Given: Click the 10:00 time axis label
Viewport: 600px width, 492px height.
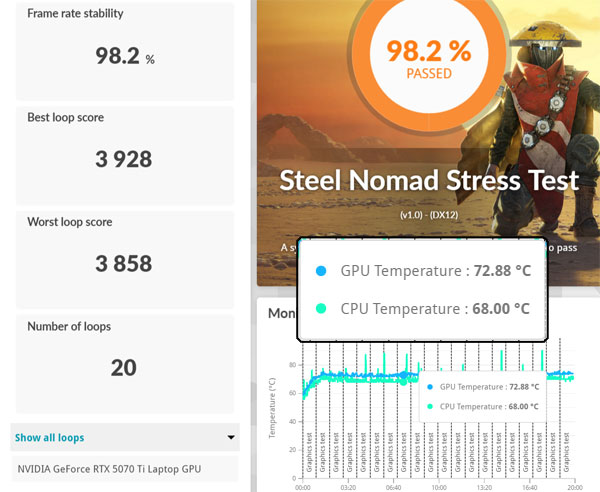Looking at the screenshot, I should pos(439,487).
